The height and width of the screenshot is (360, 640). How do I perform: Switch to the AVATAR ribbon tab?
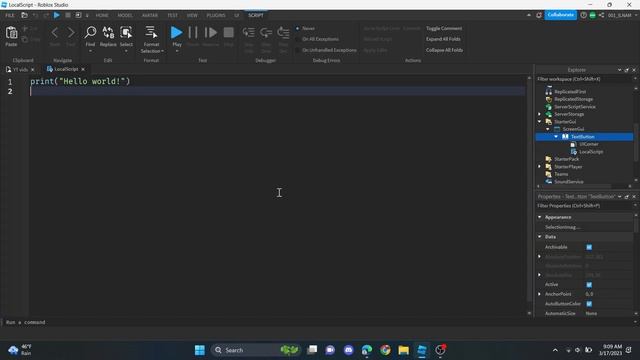click(150, 15)
